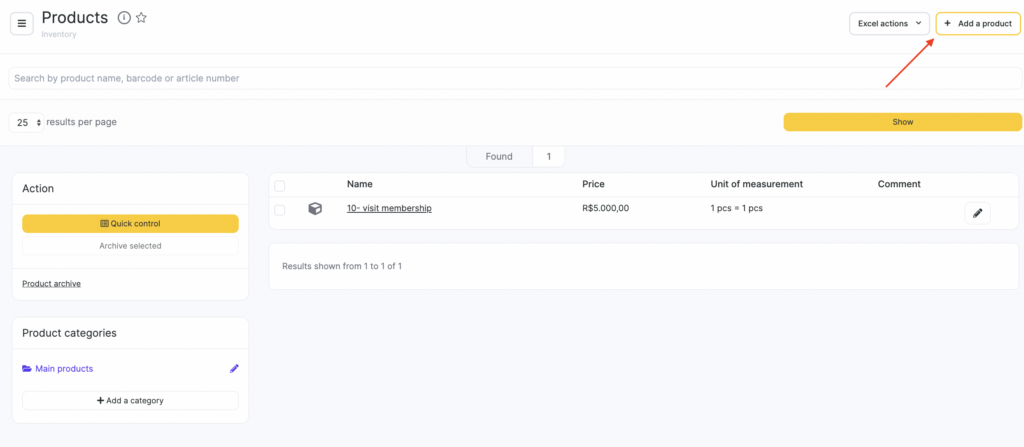
Task: Toggle the select-all checkbox in table header
Action: pos(280,185)
